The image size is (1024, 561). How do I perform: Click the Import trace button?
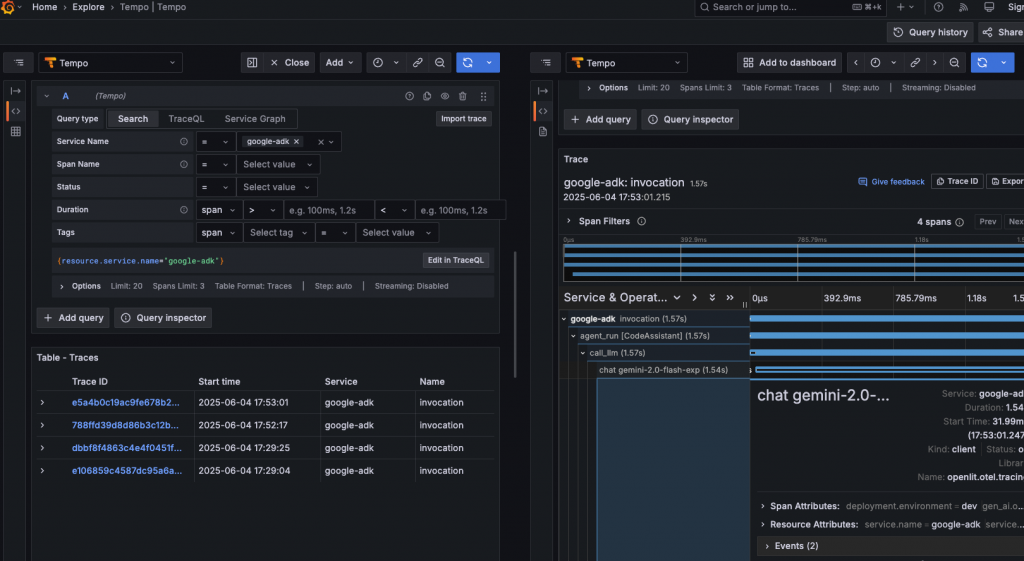click(x=464, y=118)
